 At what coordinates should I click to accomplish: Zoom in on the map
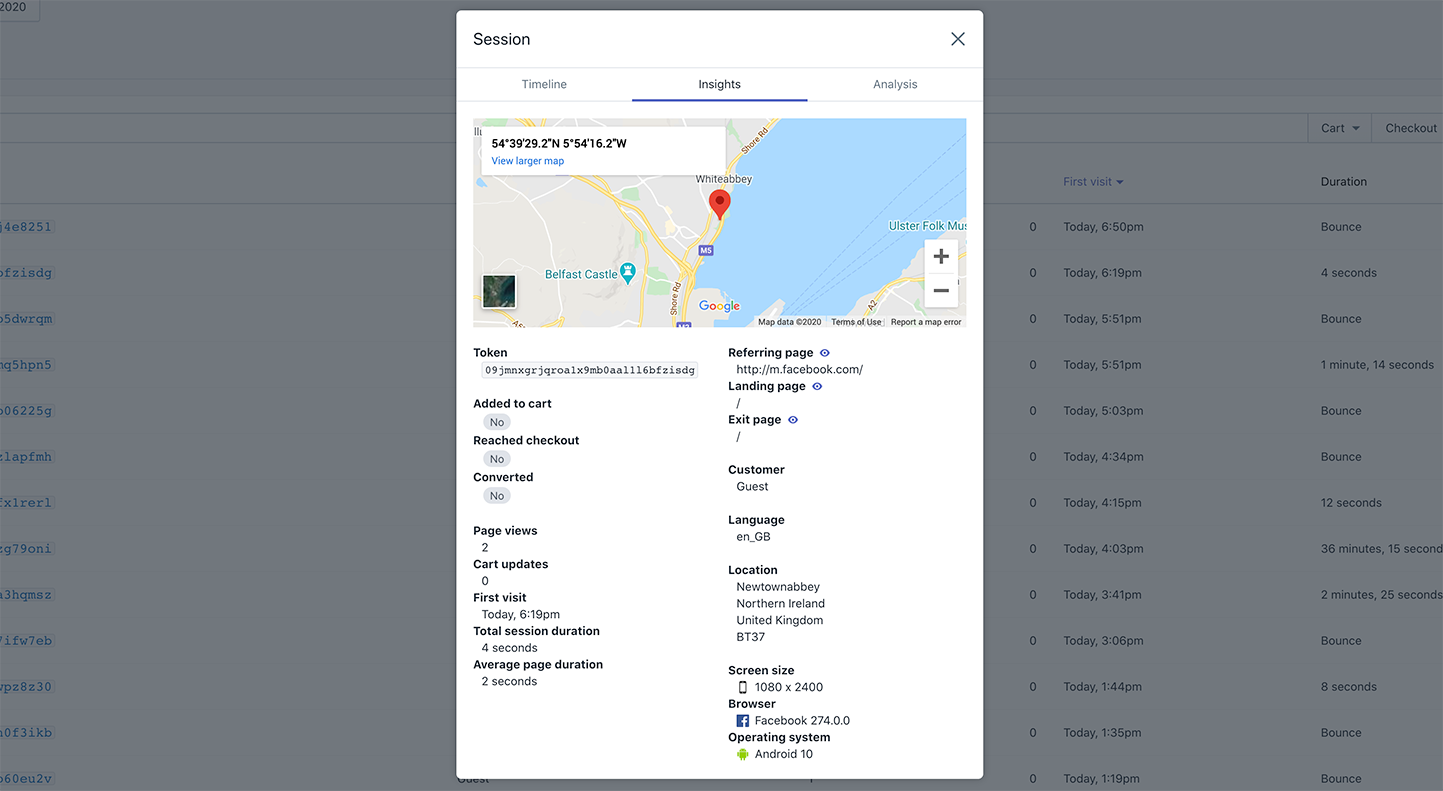pyautogui.click(x=940, y=257)
